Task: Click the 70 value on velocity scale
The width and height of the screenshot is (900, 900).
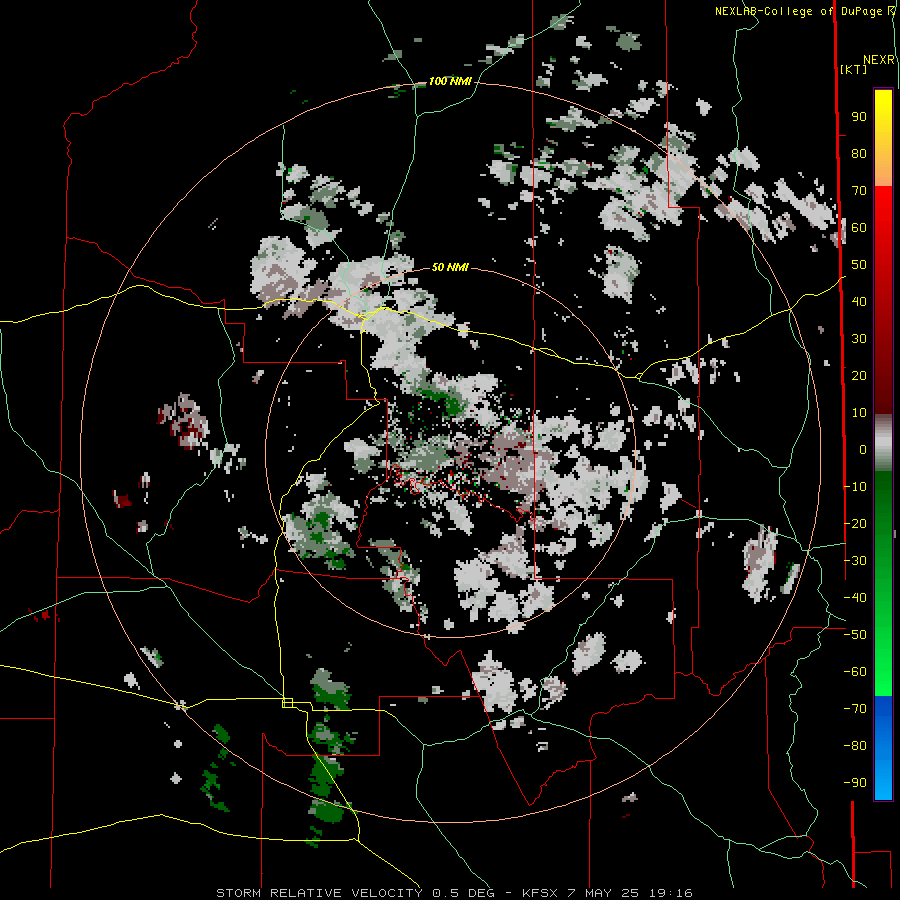Action: (x=859, y=191)
